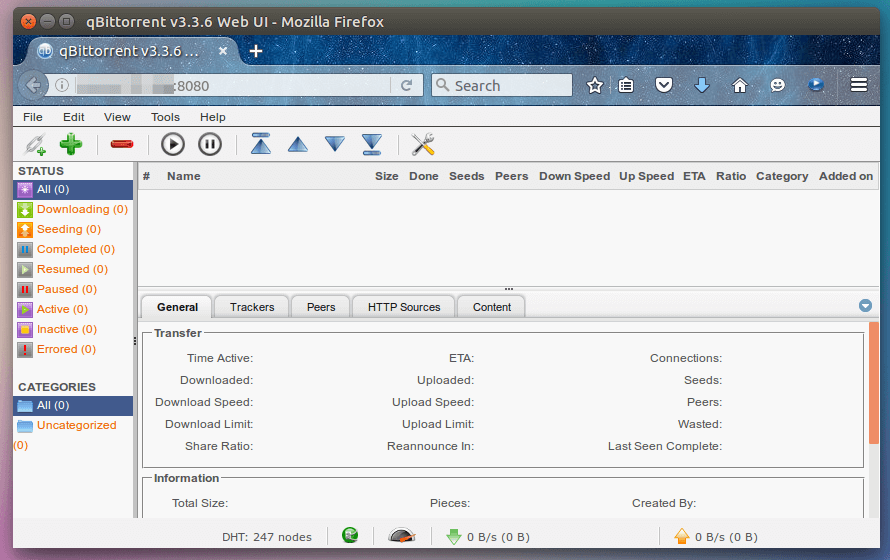Click the Firefox Search field
Screen dimensions: 890x560
502,86
